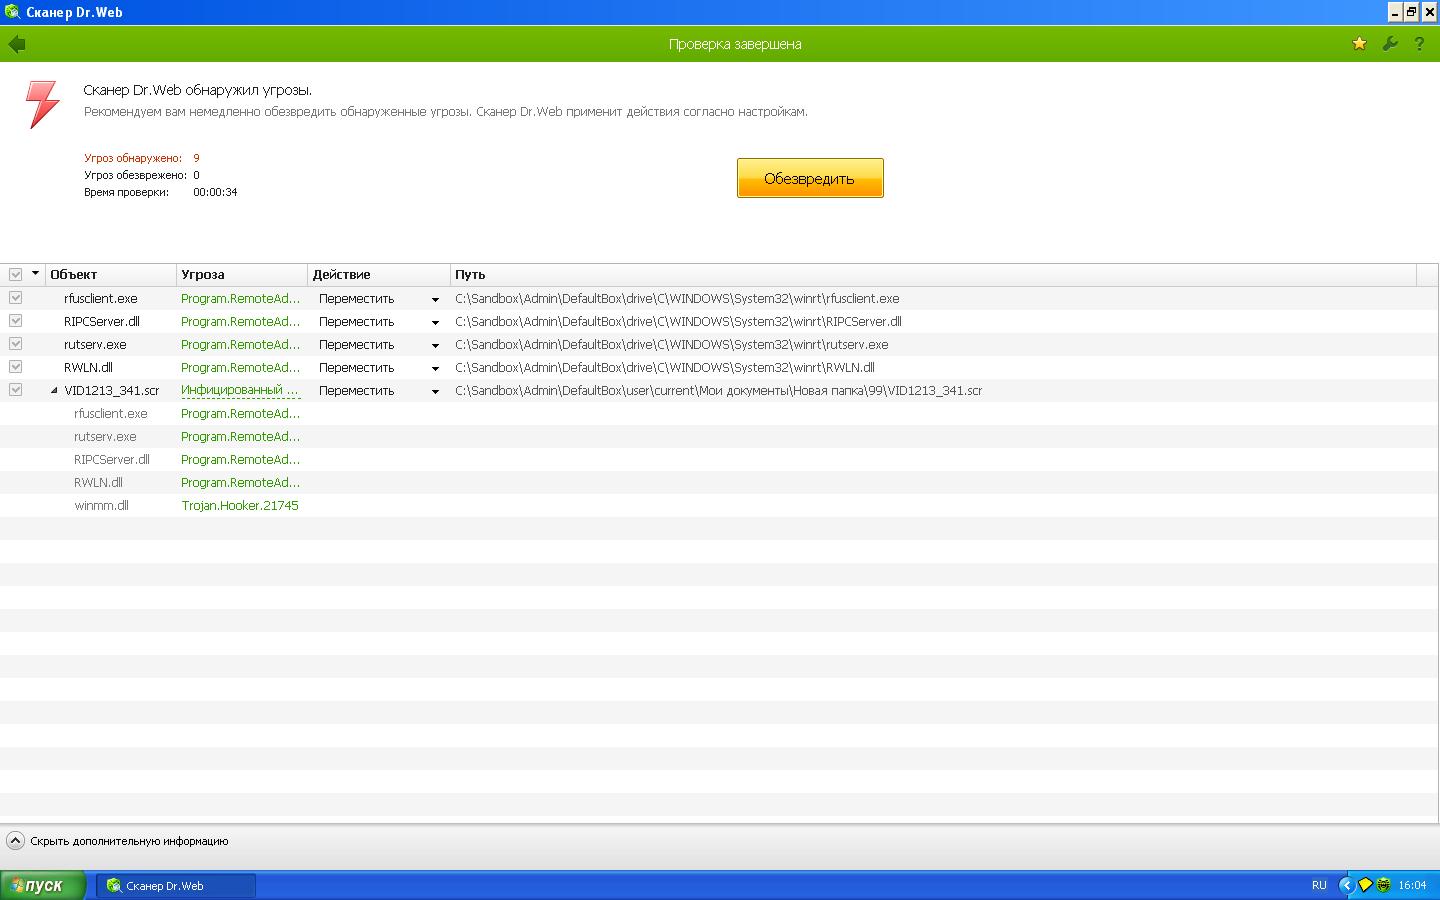This screenshot has height=900, width=1440.
Task: Click the Обезвредить button
Action: pos(810,178)
